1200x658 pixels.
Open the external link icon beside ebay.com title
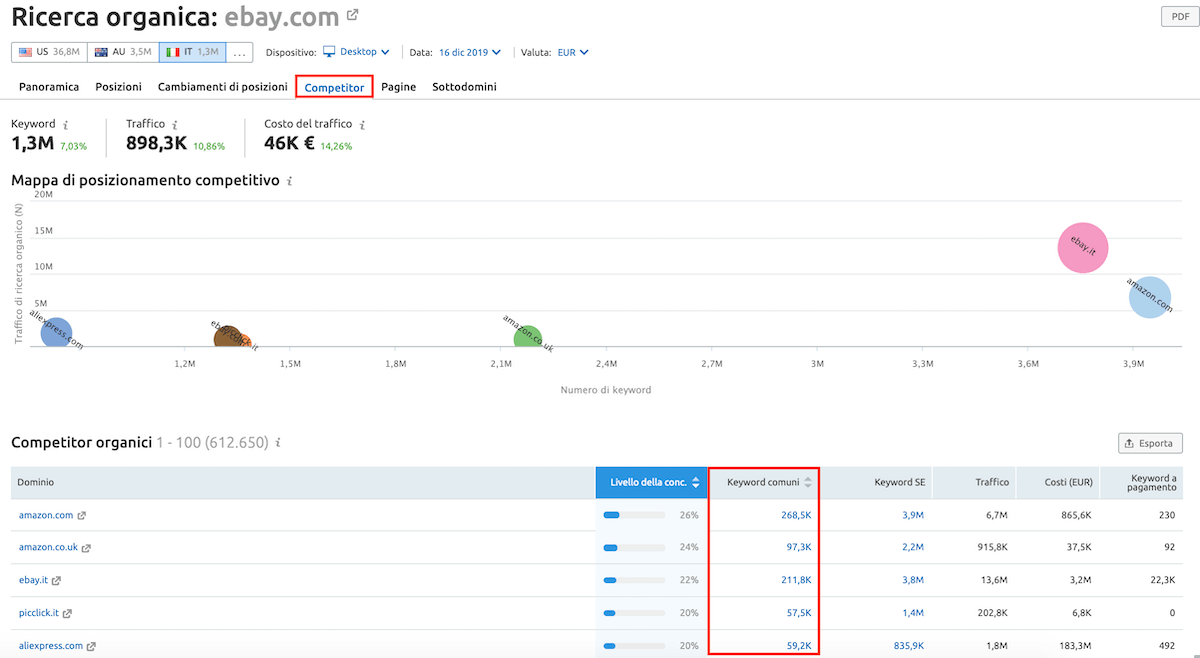350,15
